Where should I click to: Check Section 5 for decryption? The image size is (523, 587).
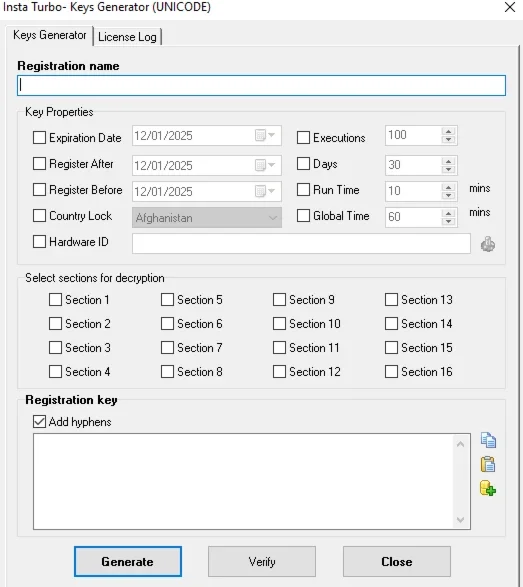tap(167, 300)
